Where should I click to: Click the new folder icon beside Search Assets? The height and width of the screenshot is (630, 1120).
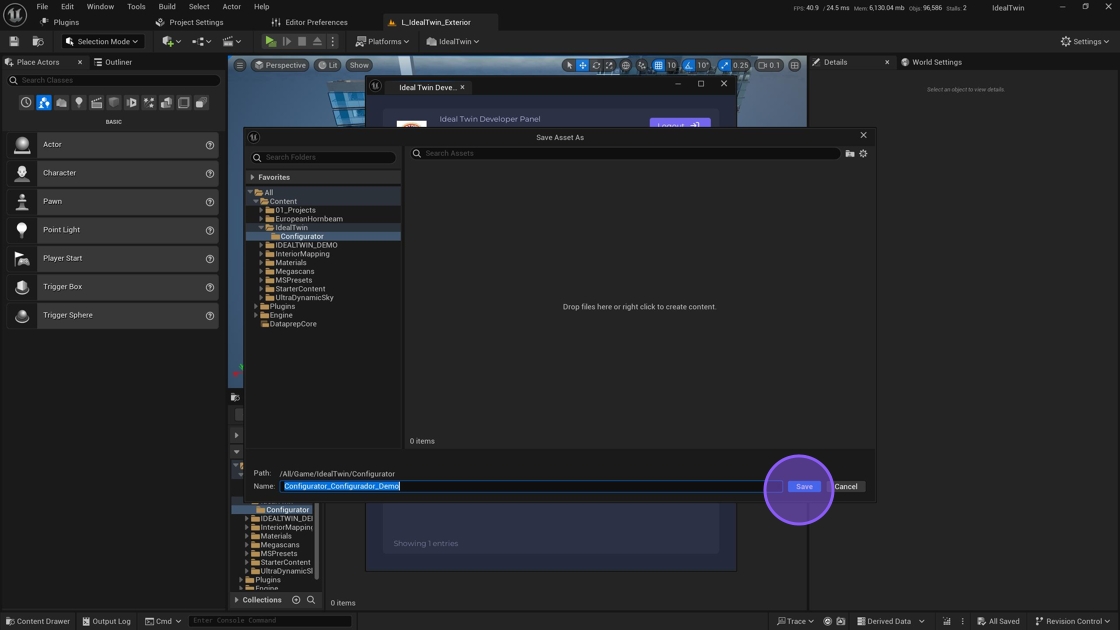click(849, 154)
